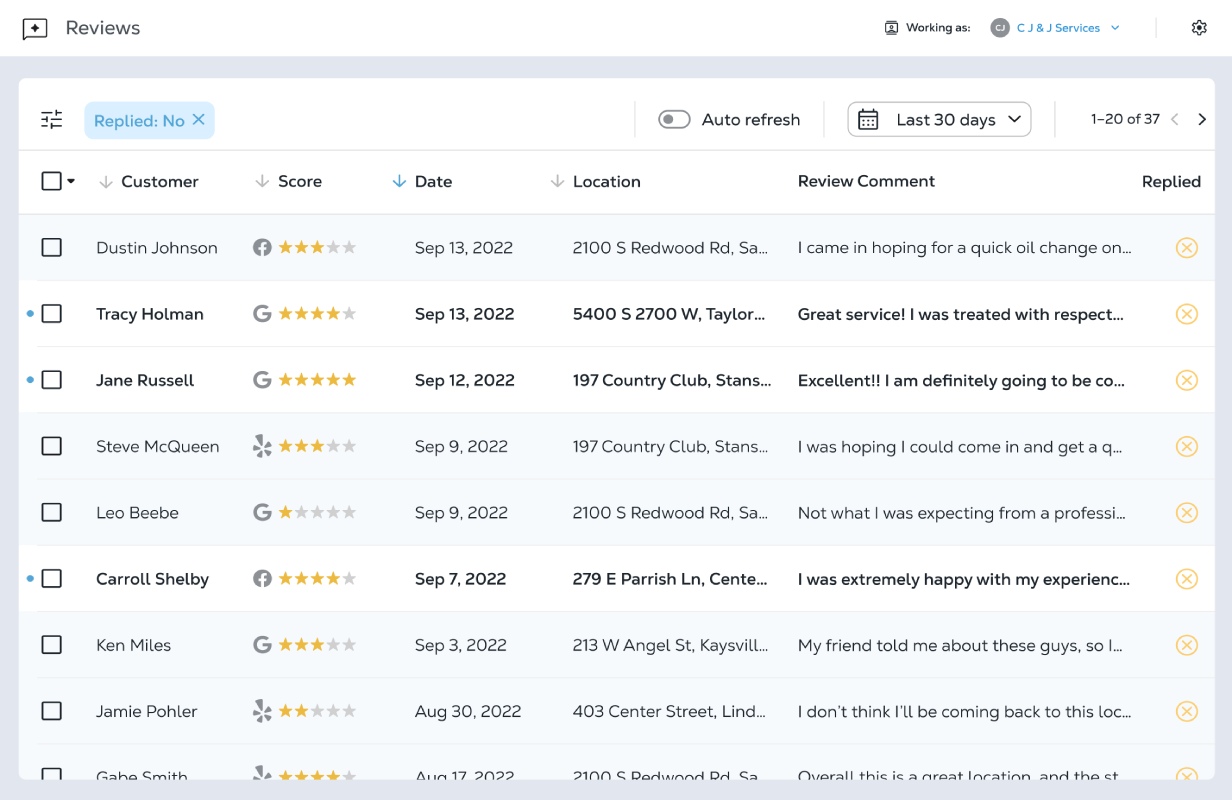Click Facebook icon in Carroll Shelby row
Screen dimensions: 1232x800
(262, 578)
